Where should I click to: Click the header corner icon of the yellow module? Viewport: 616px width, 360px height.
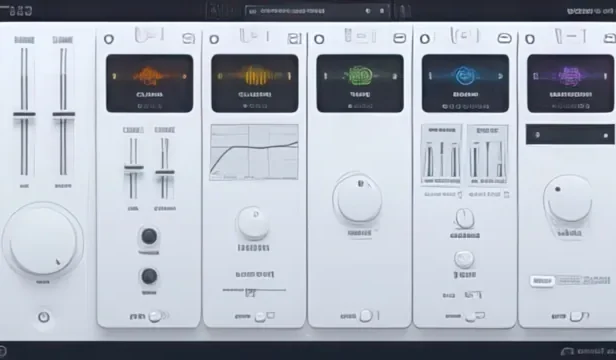click(294, 39)
